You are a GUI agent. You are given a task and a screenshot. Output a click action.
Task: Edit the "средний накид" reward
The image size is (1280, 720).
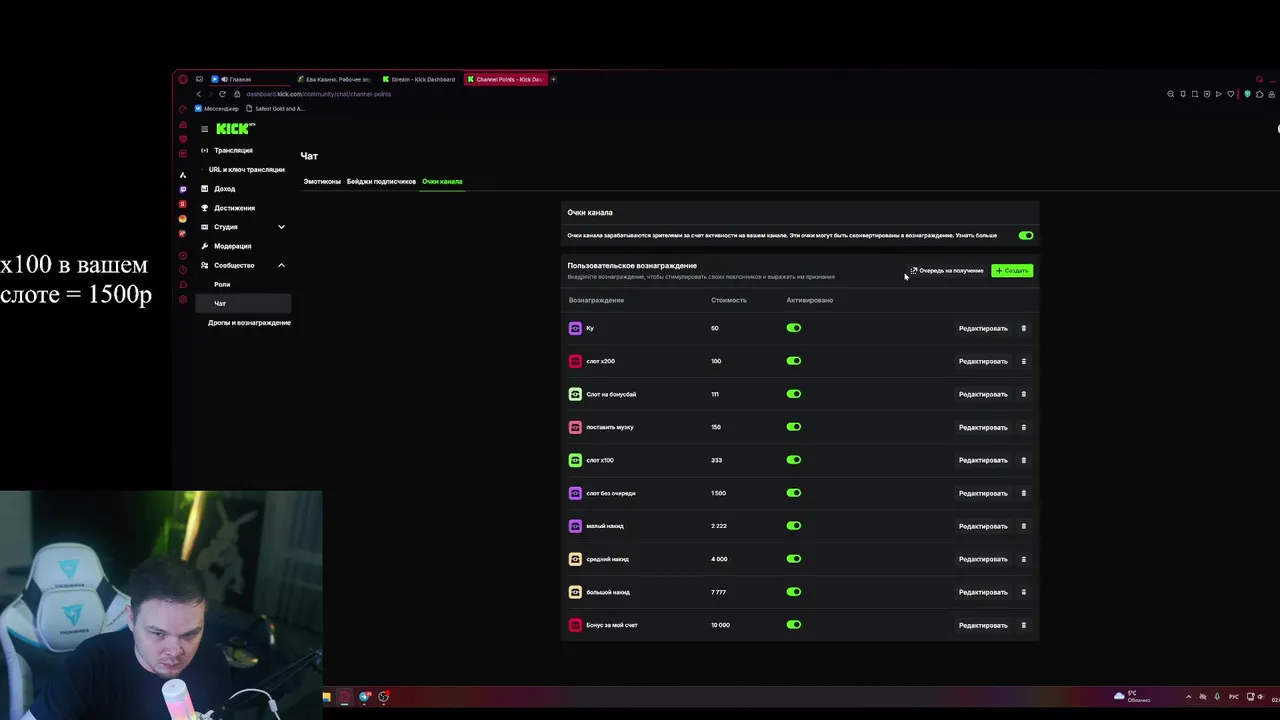click(983, 559)
